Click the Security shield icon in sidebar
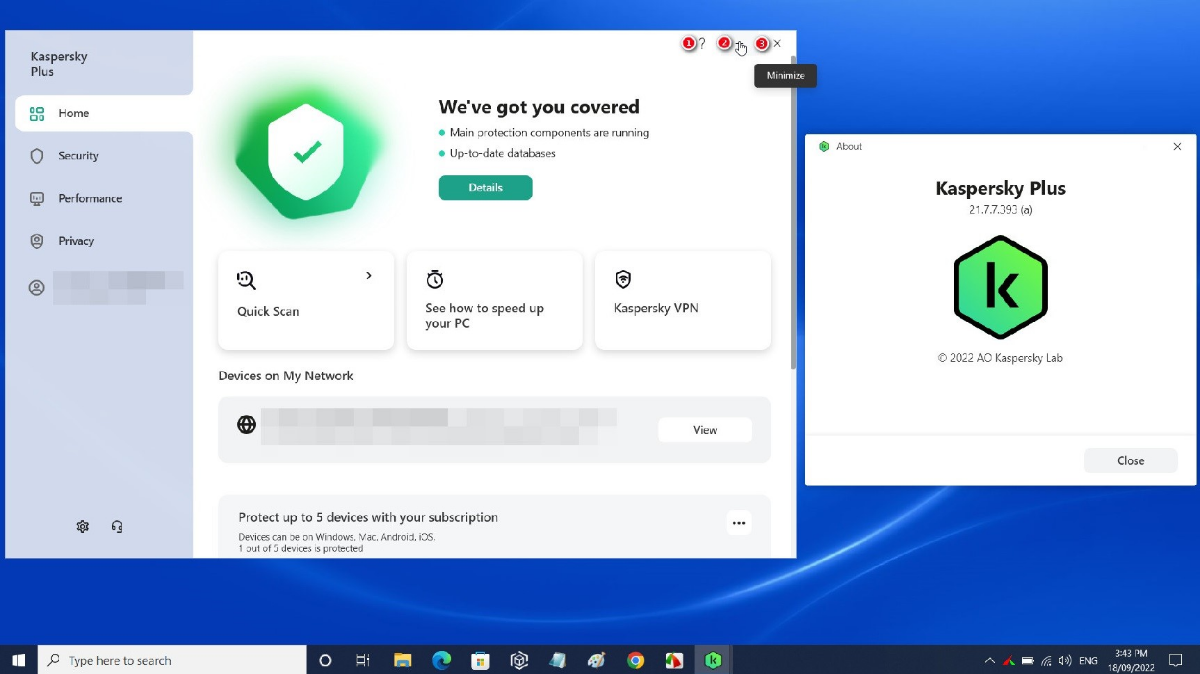This screenshot has height=674, width=1200. [x=37, y=156]
